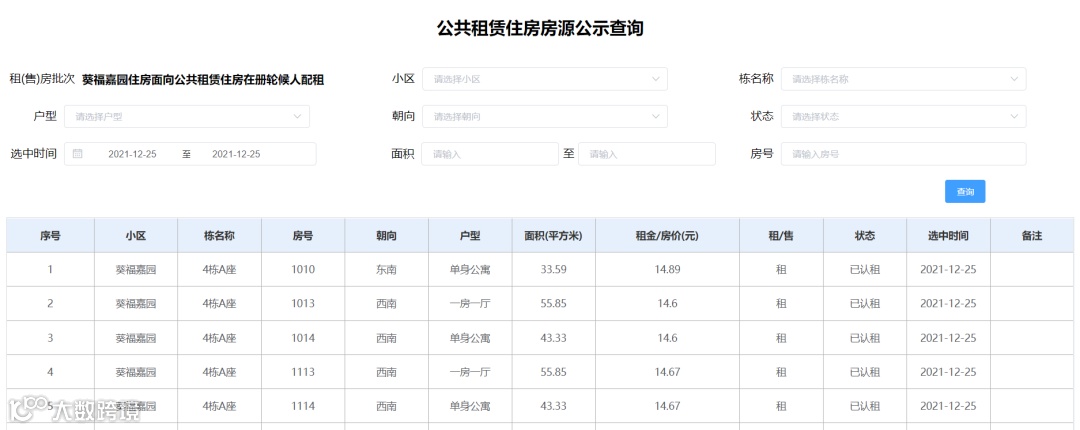Focus the maximum 面积 input field
1080x430 pixels.
point(647,154)
